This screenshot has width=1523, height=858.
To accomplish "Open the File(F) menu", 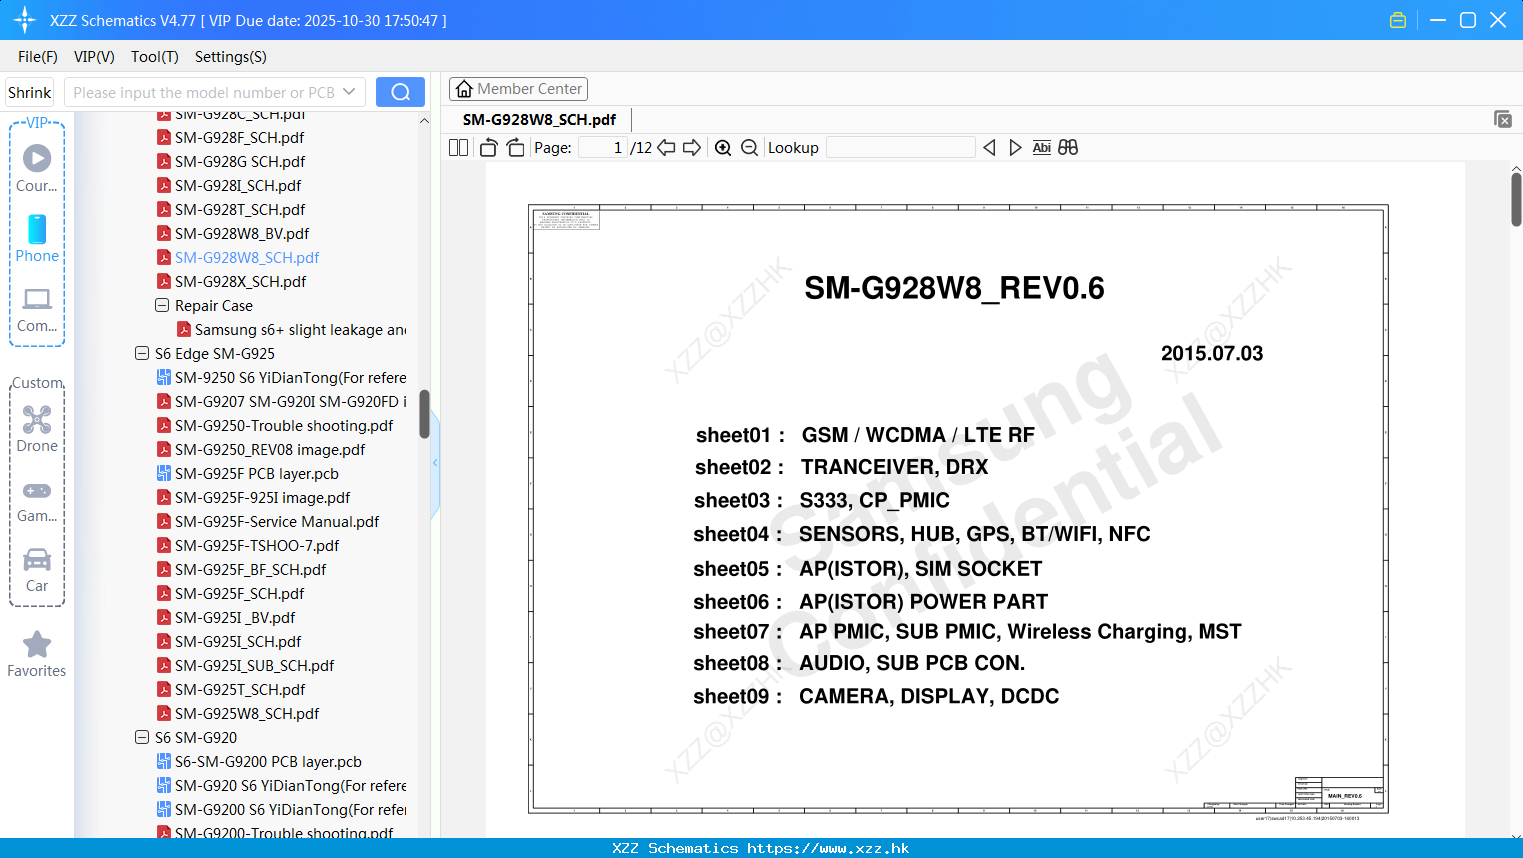I will 38,57.
